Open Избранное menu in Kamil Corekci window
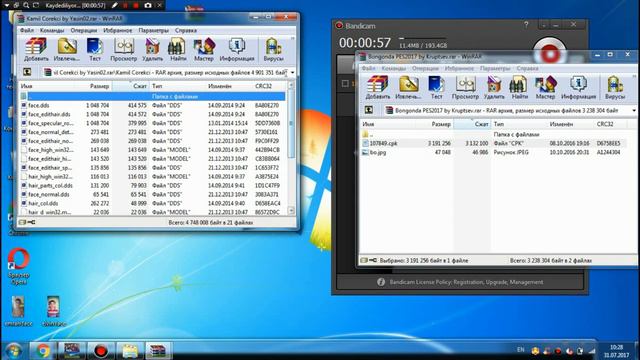 tap(118, 30)
